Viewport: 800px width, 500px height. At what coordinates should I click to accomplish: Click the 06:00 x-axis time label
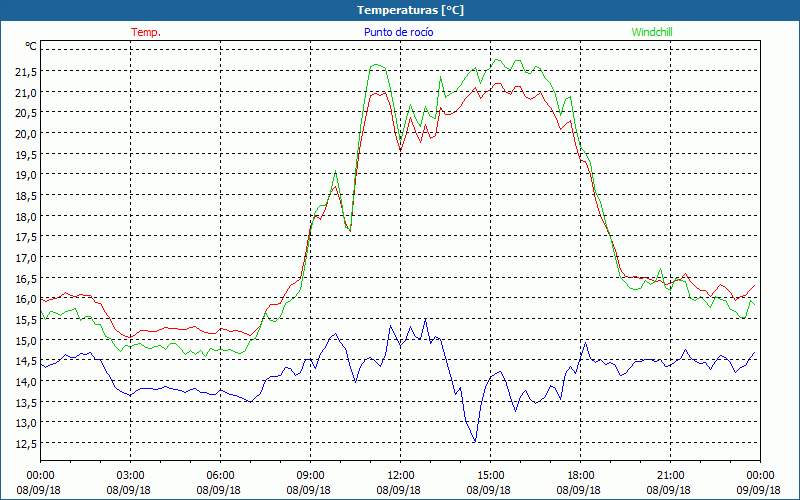coord(220,476)
